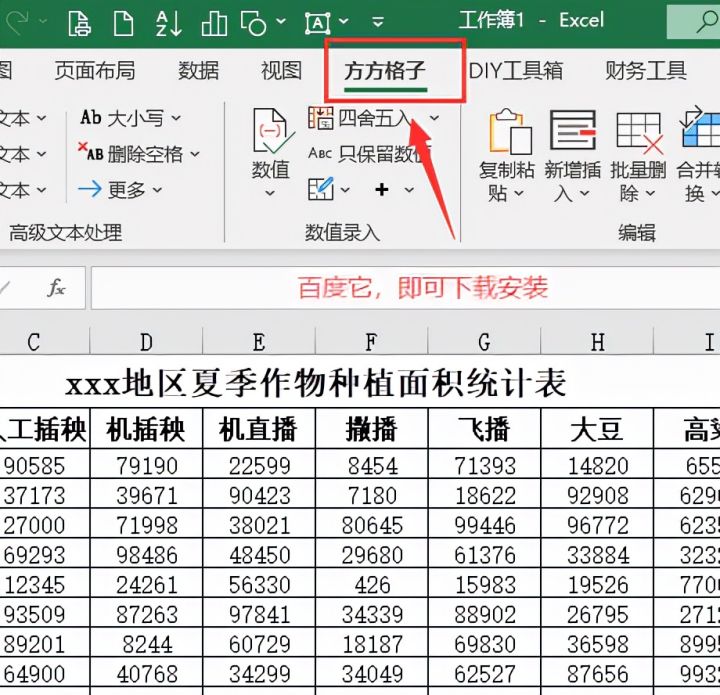720x695 pixels.
Task: Click the 数值 document icon
Action: click(x=272, y=132)
